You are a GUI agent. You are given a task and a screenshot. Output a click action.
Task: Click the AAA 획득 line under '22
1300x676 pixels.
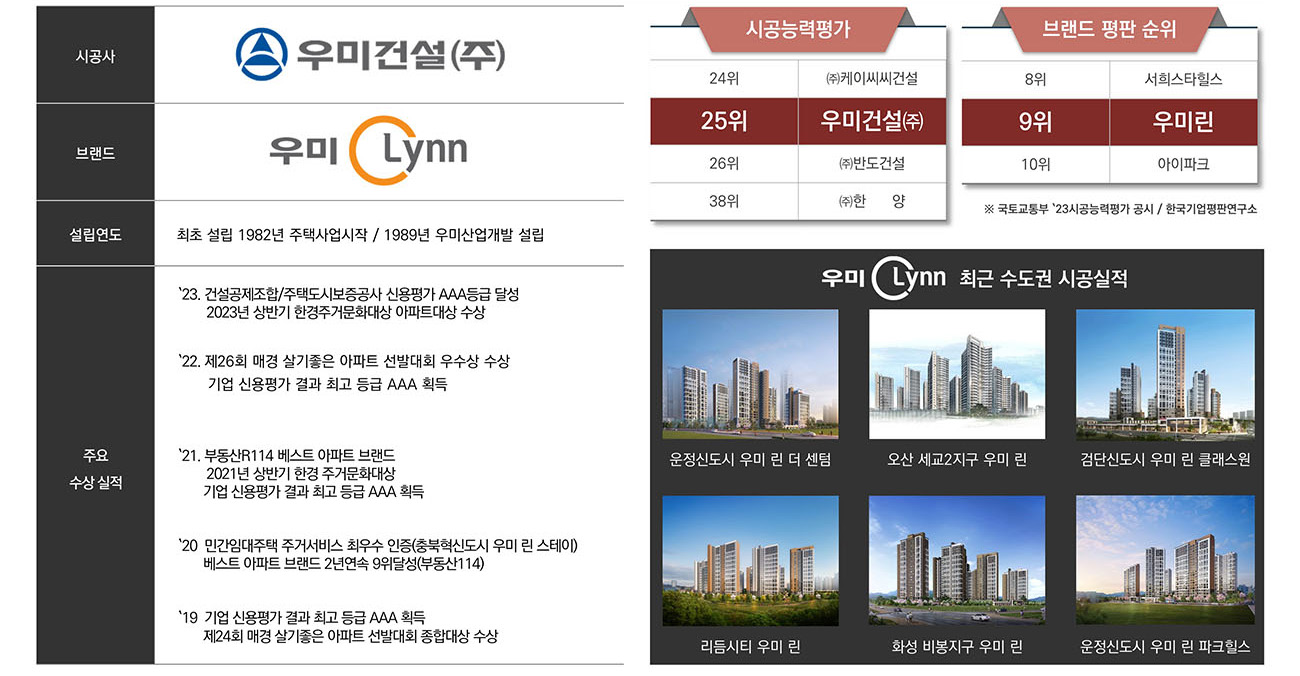tap(326, 384)
